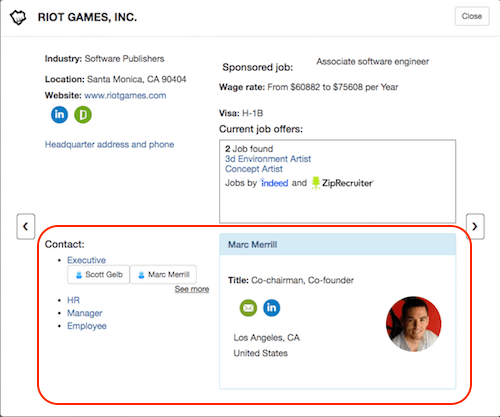
Task: Go to next company with right arrow
Action: 475,226
